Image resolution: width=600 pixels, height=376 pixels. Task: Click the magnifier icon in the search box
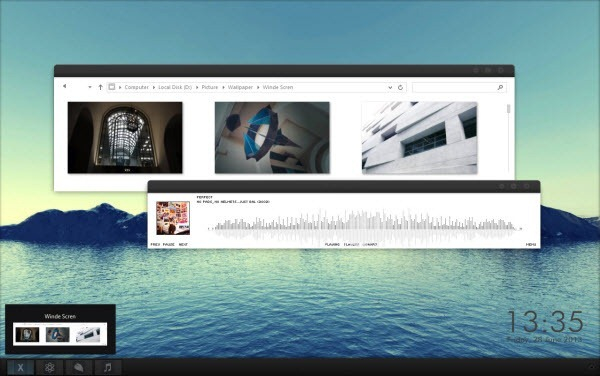pos(500,87)
